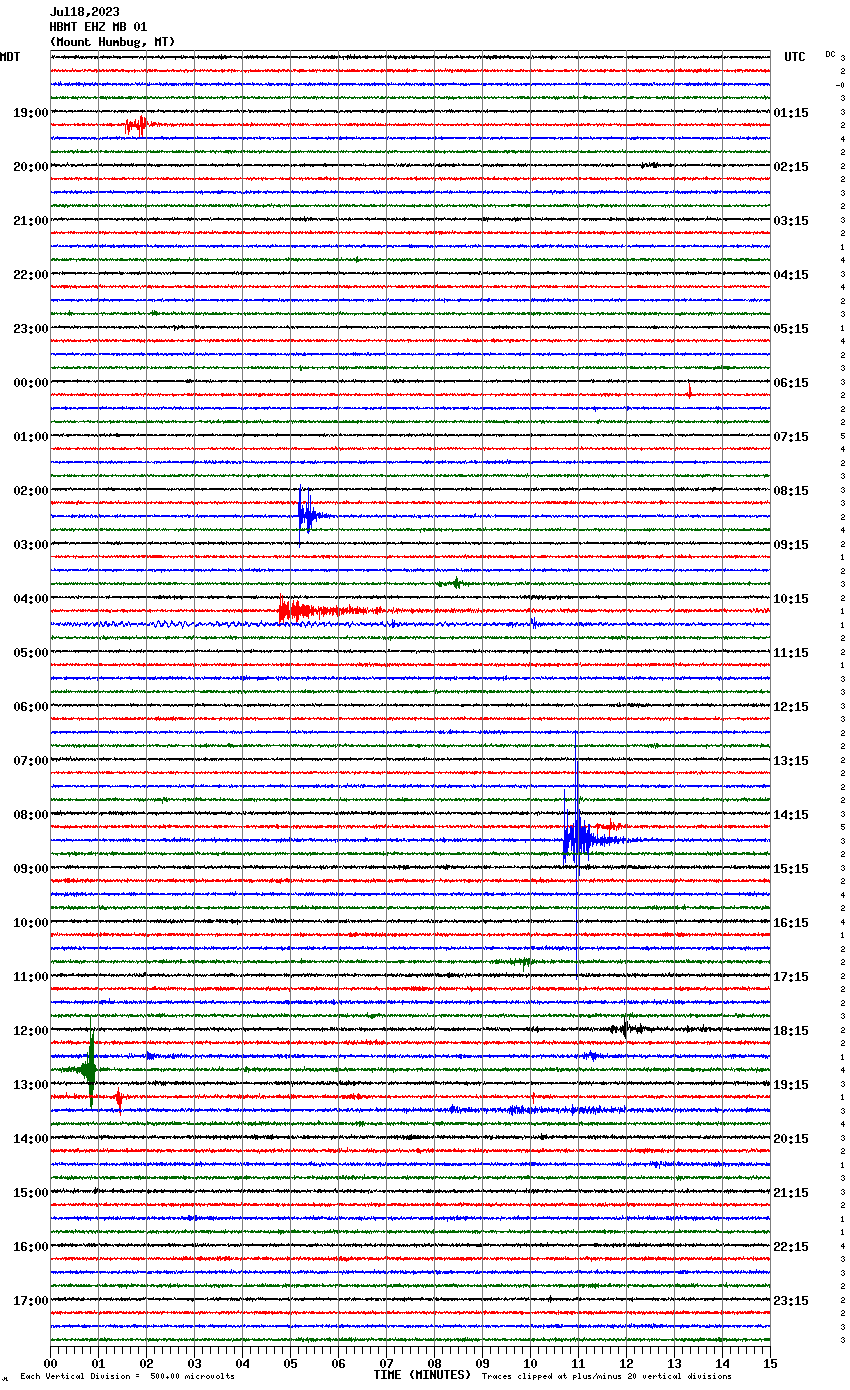Click the large blue seismic event near 08:00 MDT
Image resolution: width=850 pixels, height=1390 pixels.
coord(576,838)
